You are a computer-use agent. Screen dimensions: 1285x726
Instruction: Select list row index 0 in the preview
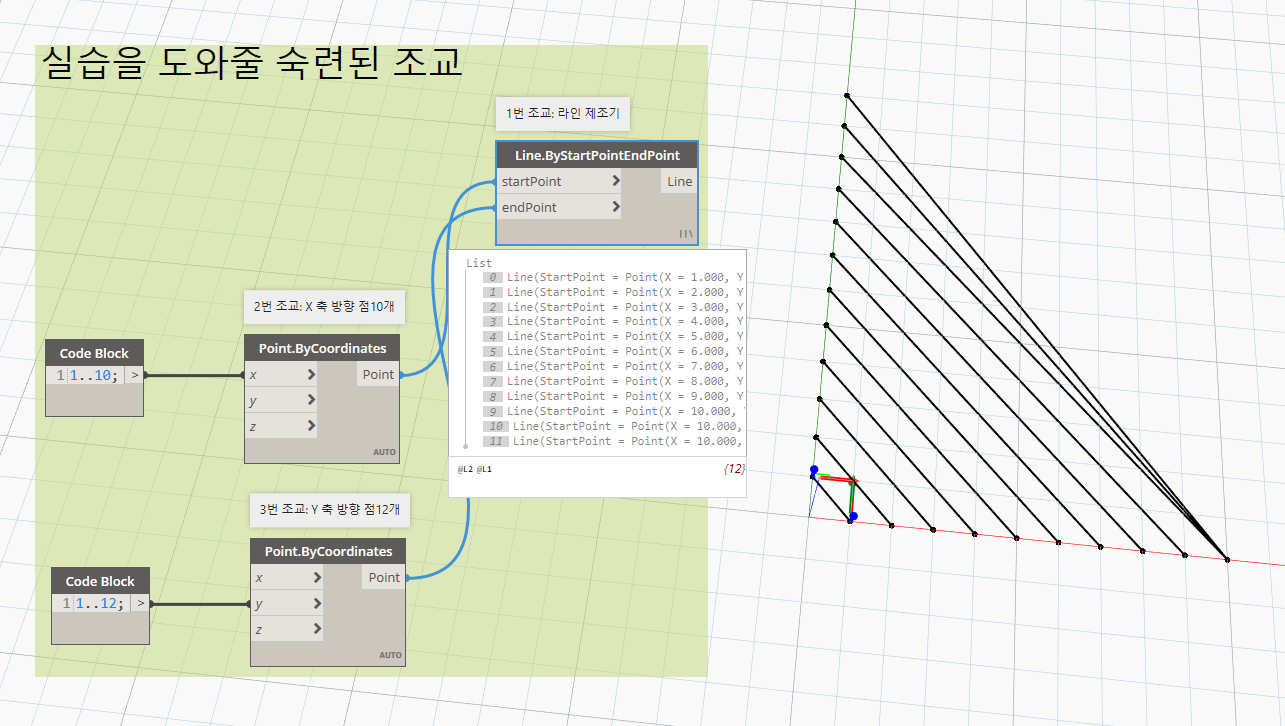pos(614,277)
